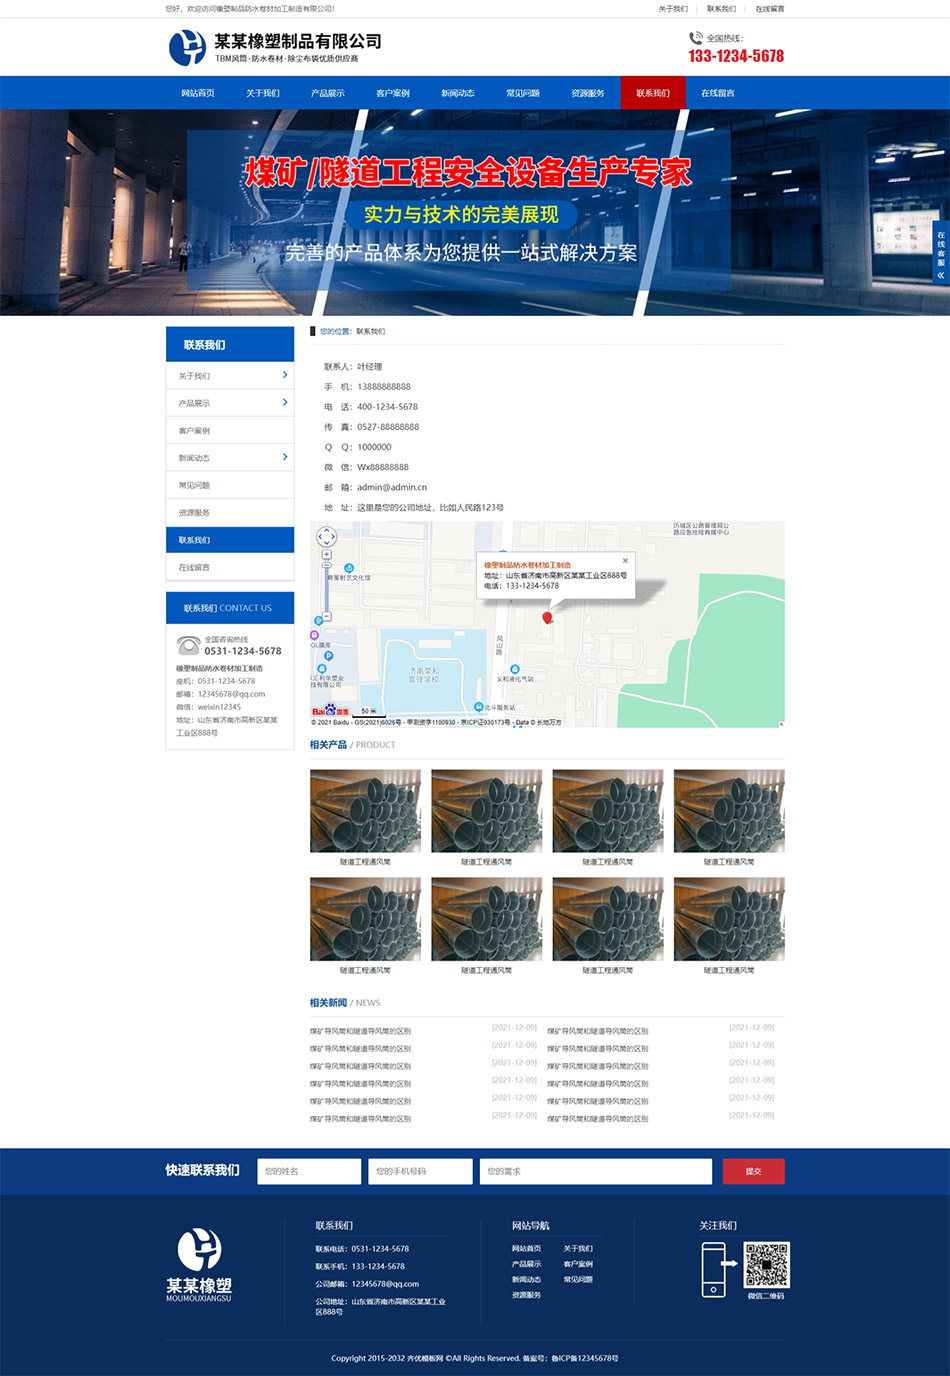The image size is (950, 1376).
Task: Click the 相关产品 section heading
Action: [x=328, y=744]
